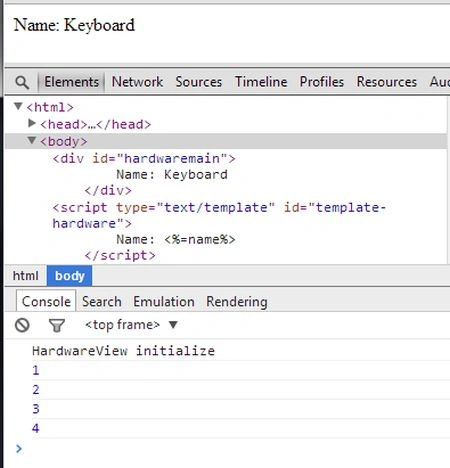Switch to the Elements tab

coord(72,82)
